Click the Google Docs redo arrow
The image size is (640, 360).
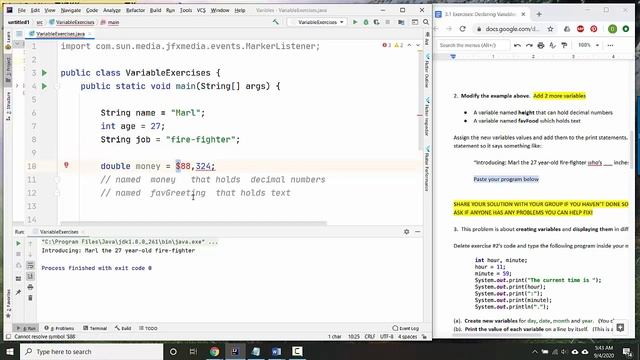[529, 45]
